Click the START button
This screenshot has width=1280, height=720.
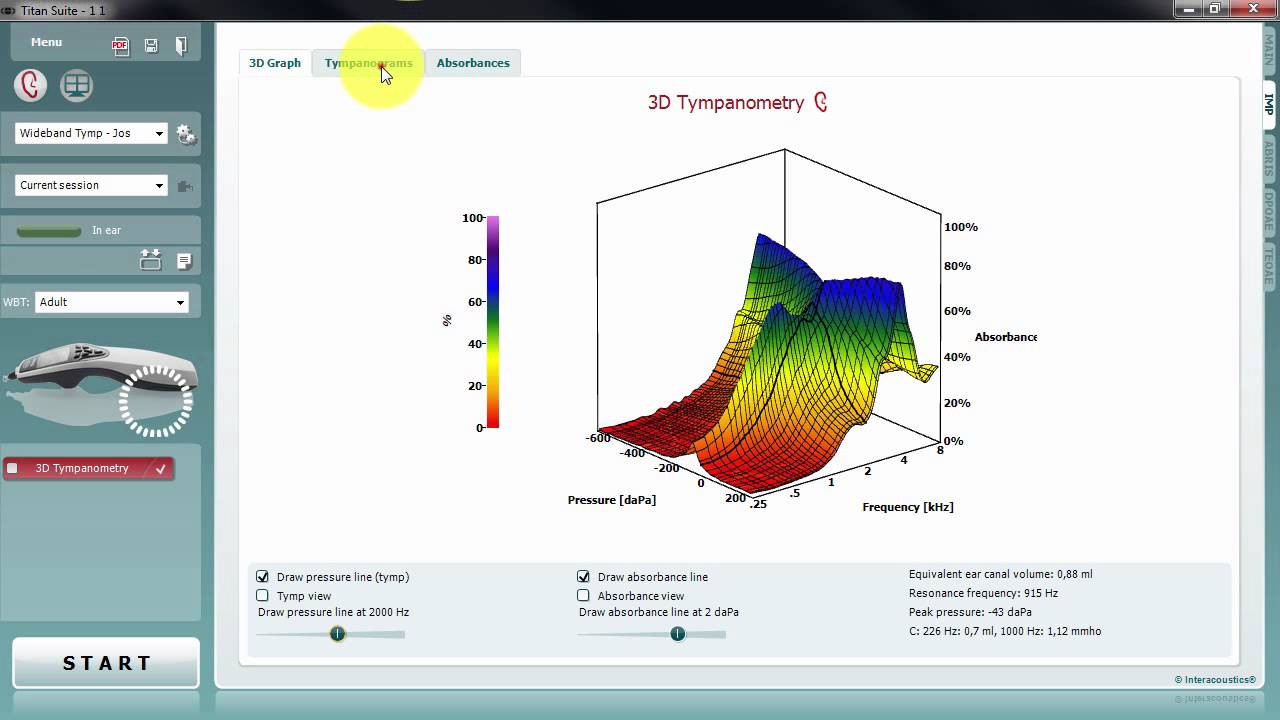point(106,663)
